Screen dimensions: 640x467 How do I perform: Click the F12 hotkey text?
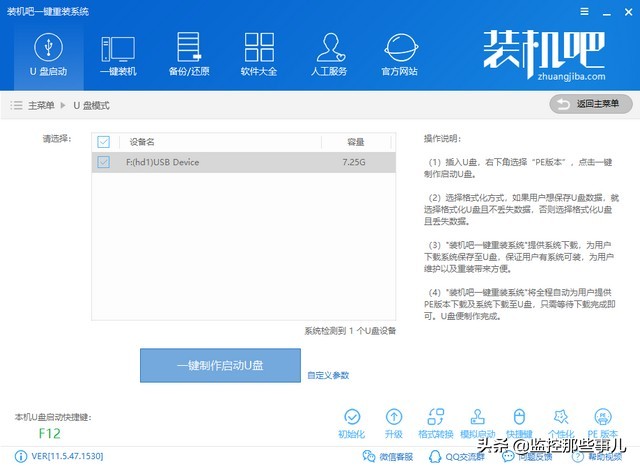(x=49, y=433)
